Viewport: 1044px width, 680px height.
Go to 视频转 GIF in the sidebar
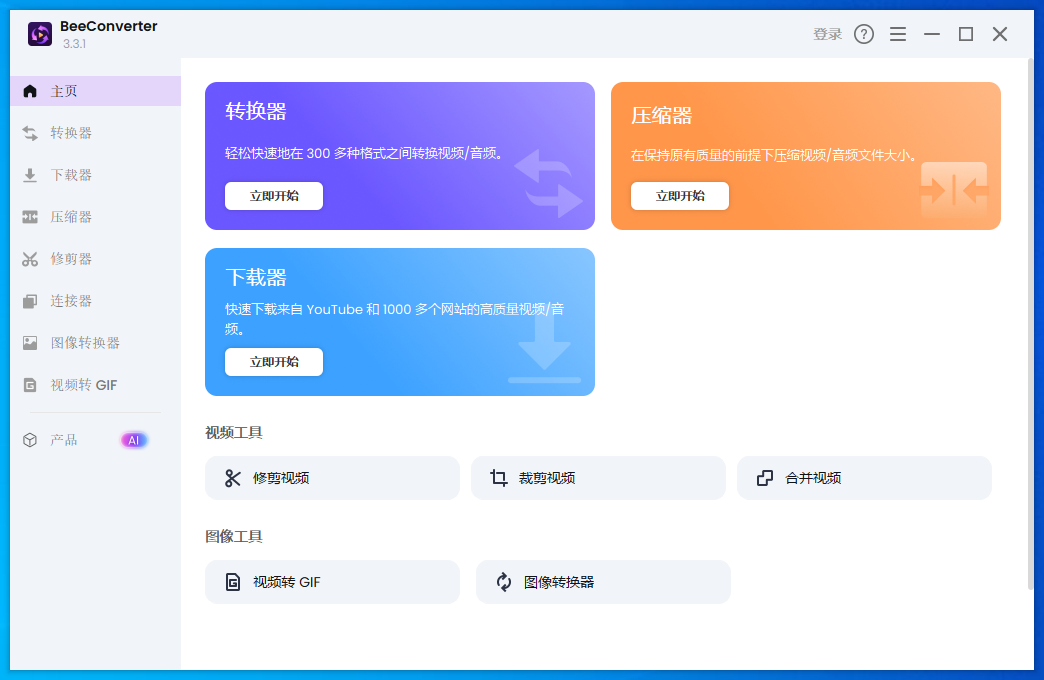click(x=95, y=385)
